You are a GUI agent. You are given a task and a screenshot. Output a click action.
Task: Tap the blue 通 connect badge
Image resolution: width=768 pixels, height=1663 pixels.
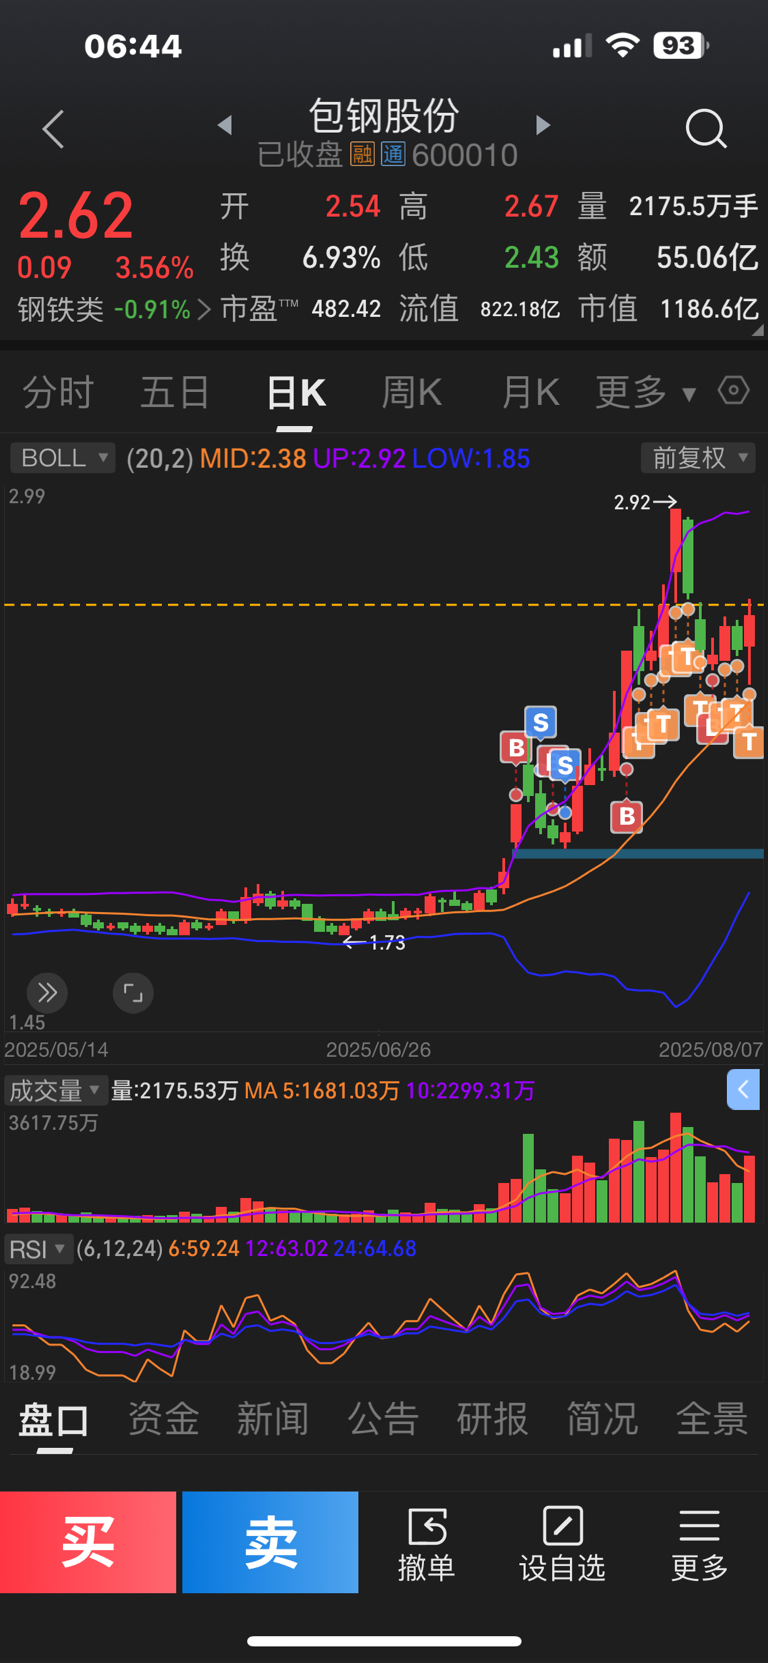coord(393,154)
